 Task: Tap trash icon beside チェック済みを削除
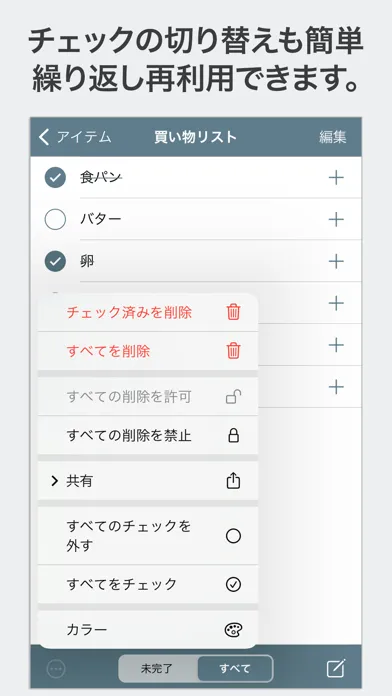pos(233,312)
